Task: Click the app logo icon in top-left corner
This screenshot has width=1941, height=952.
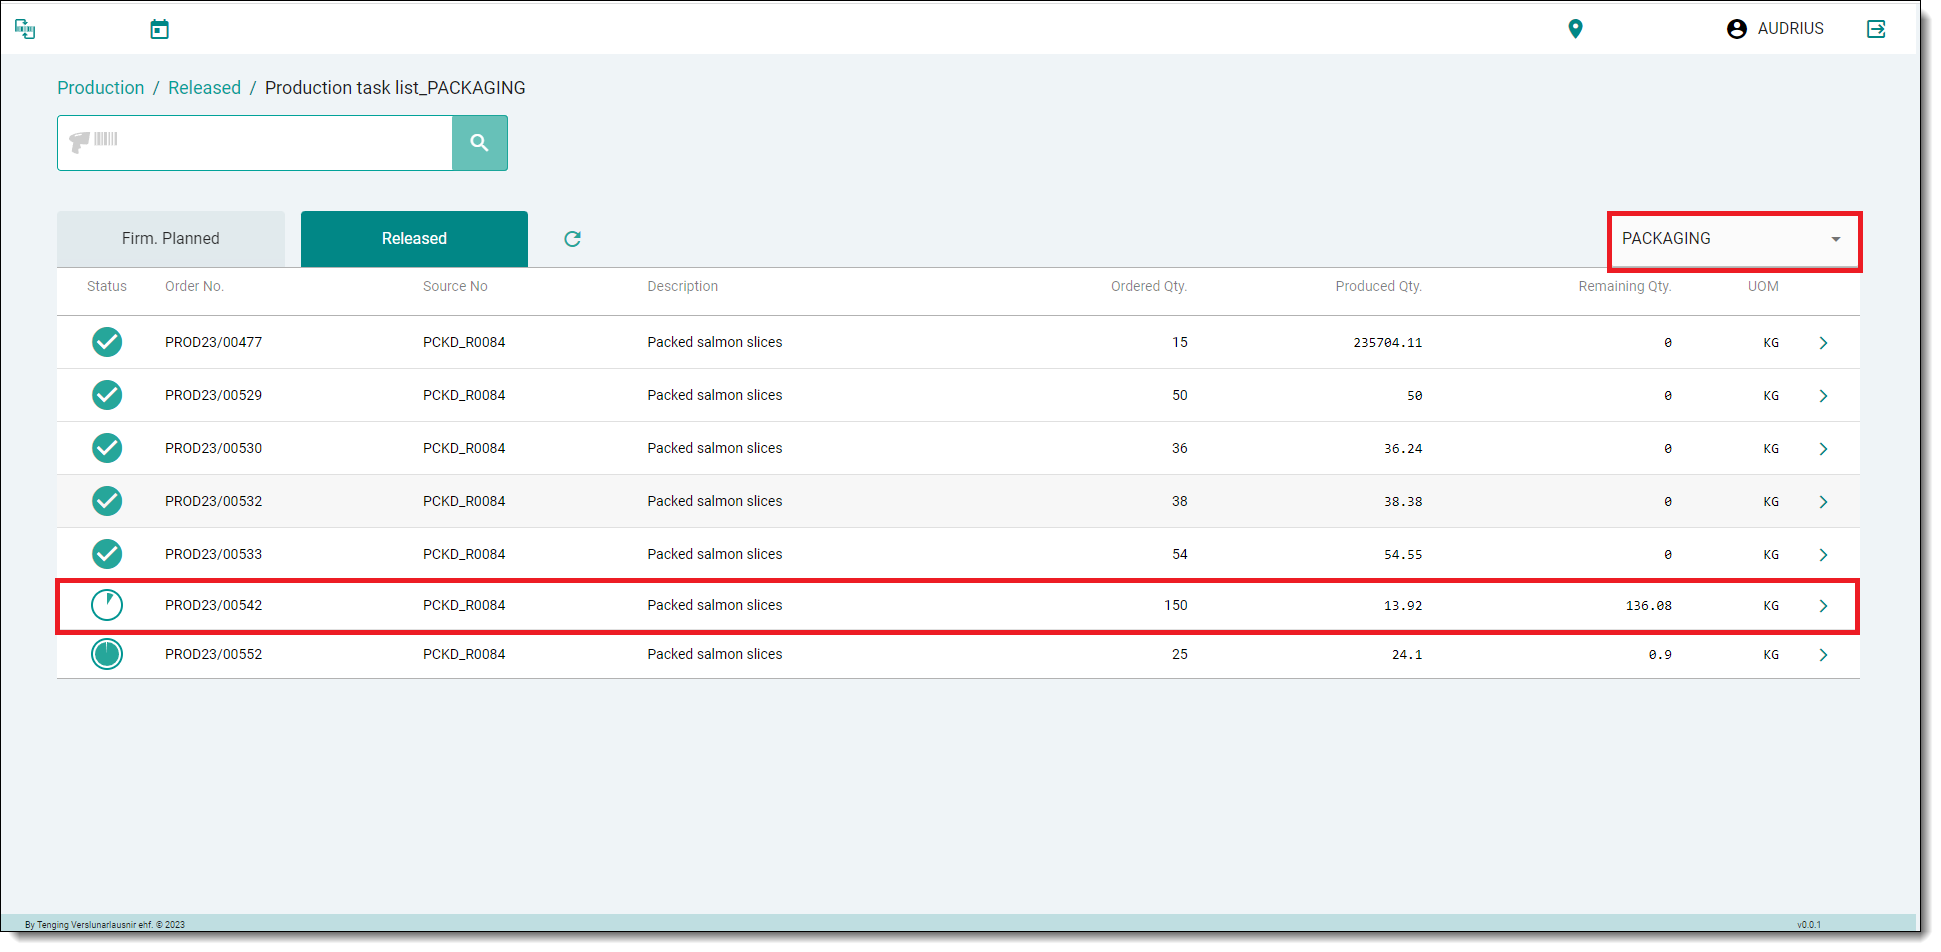Action: click(x=25, y=29)
